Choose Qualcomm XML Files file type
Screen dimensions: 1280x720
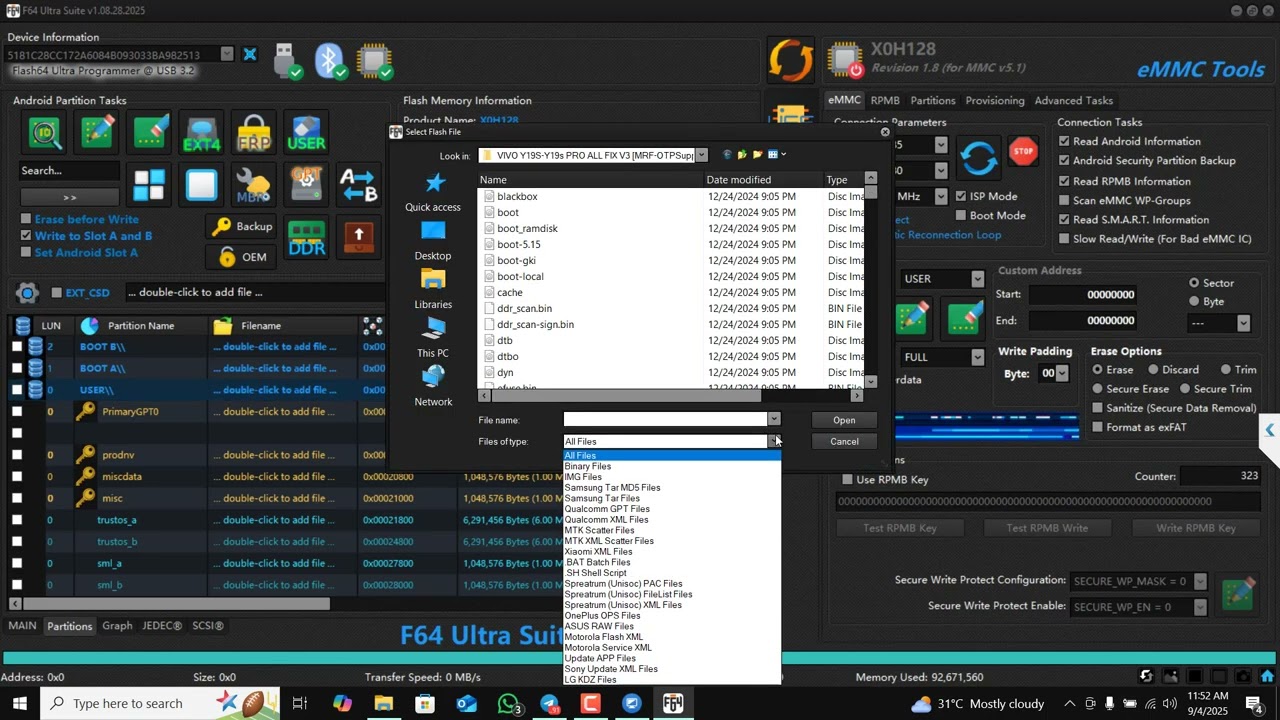606,520
